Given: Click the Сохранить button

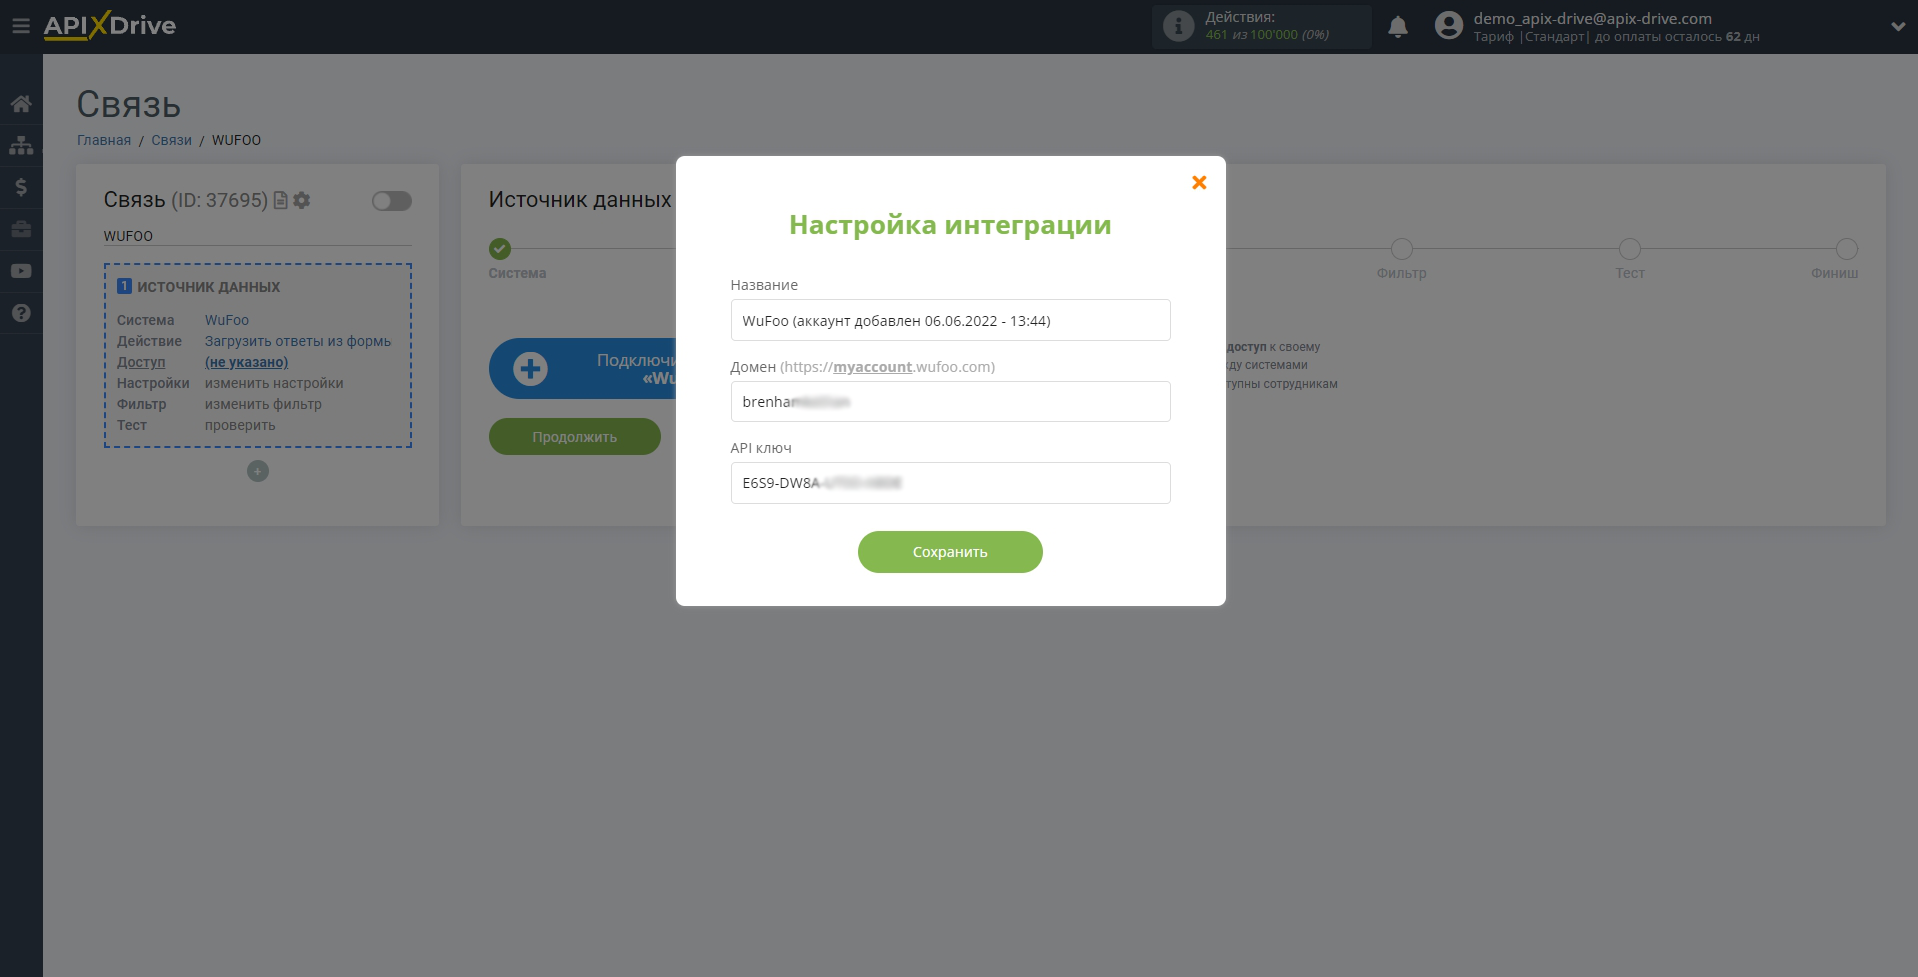Looking at the screenshot, I should tap(950, 552).
